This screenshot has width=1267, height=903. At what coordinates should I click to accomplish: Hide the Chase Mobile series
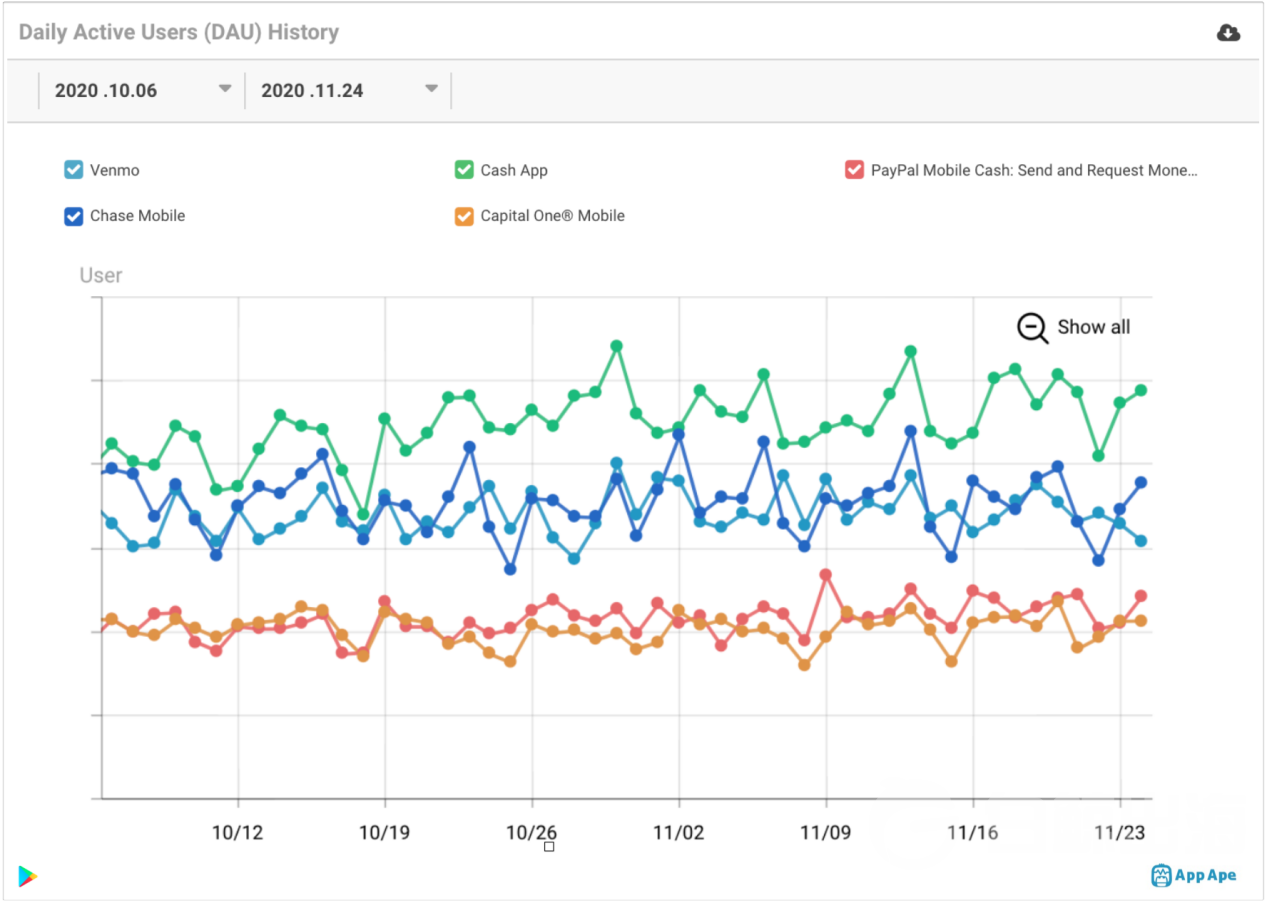point(74,216)
